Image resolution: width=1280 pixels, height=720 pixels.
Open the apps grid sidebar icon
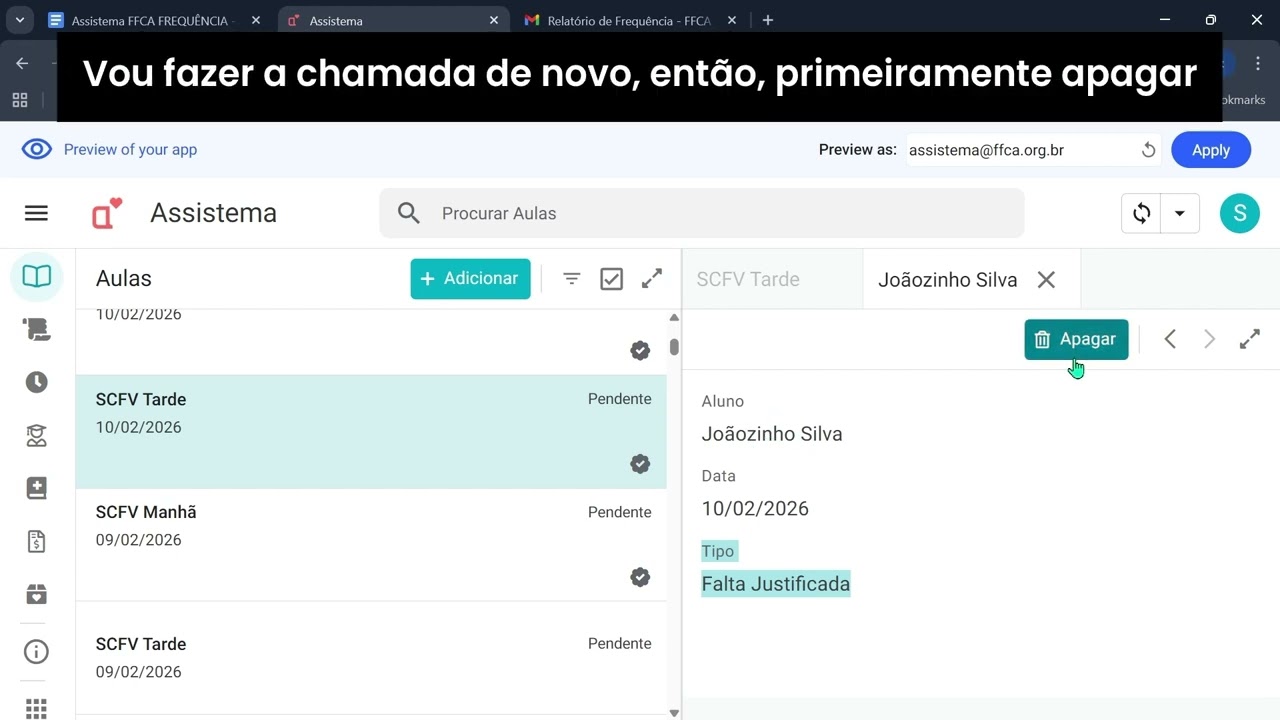37,707
